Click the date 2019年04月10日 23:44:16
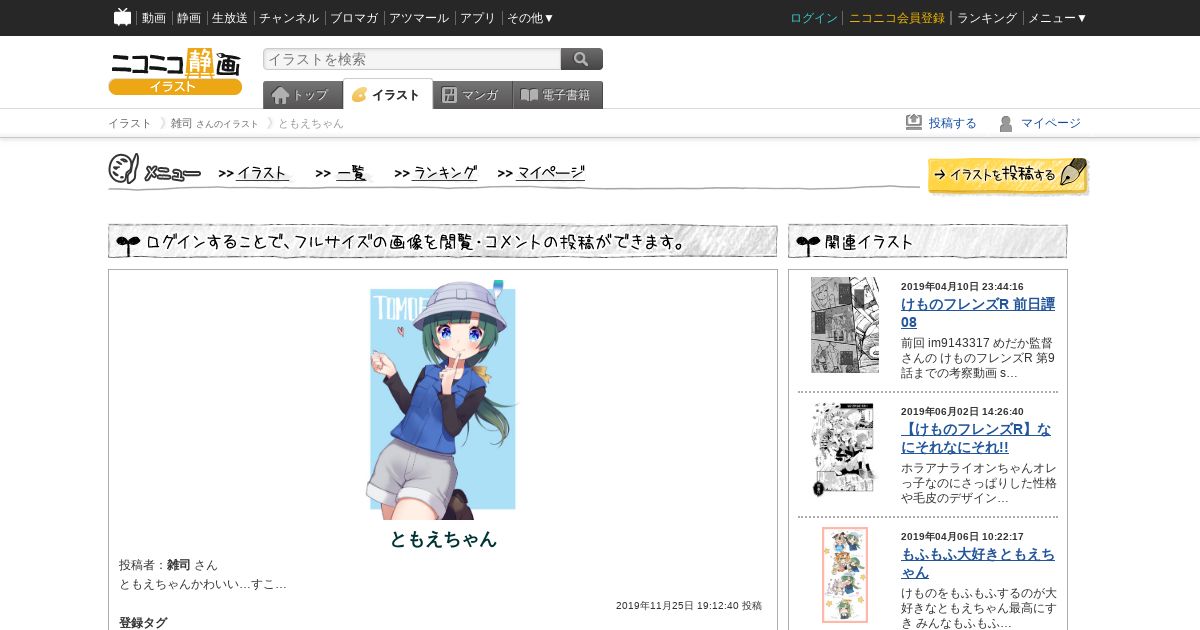The height and width of the screenshot is (630, 1200). (962, 287)
